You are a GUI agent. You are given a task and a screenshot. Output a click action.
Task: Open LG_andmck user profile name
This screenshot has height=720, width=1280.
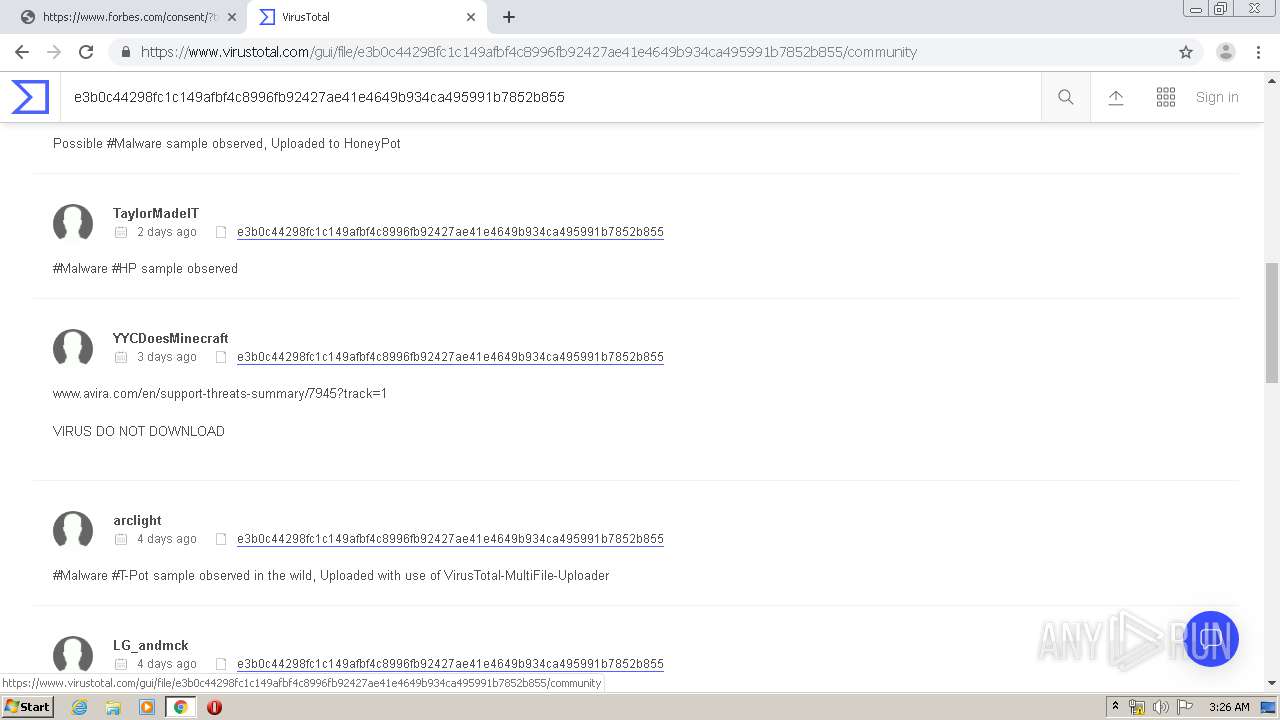coord(151,645)
